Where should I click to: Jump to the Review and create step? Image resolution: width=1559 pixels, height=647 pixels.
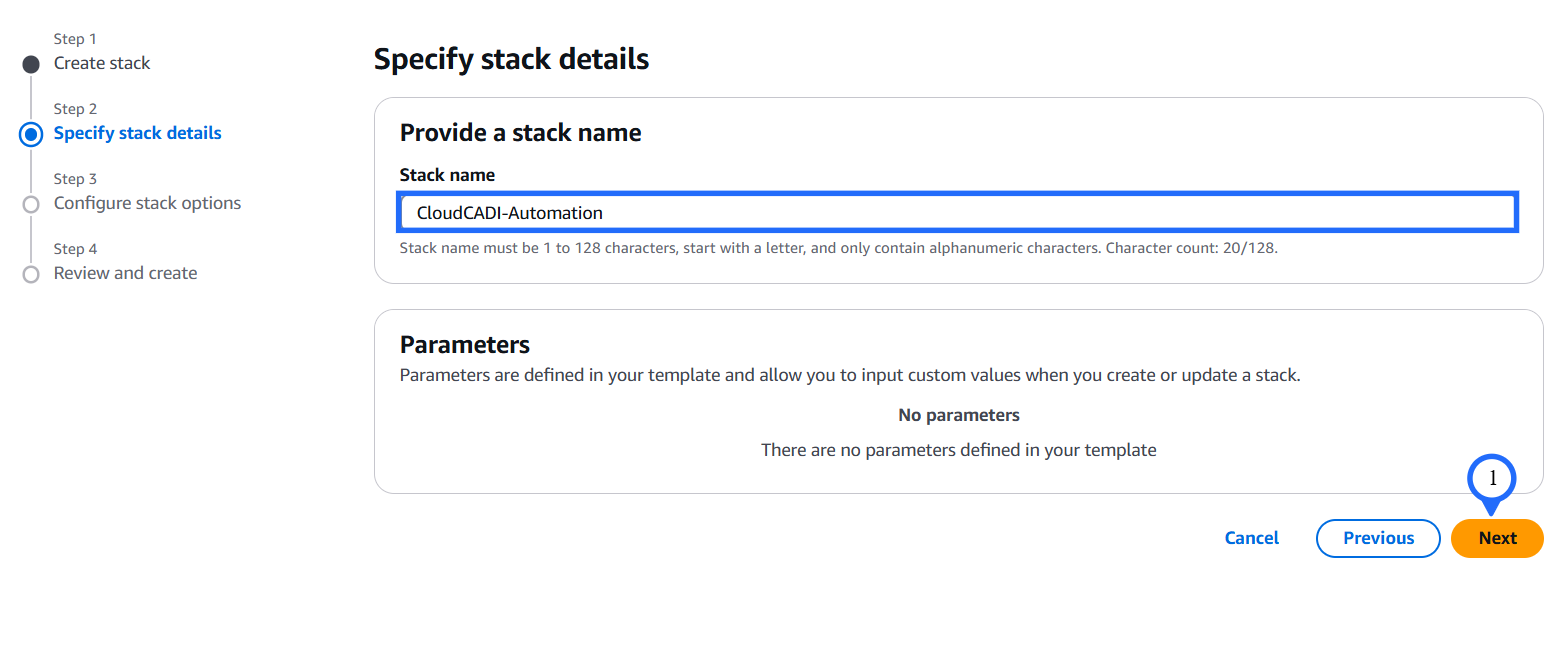click(x=125, y=273)
